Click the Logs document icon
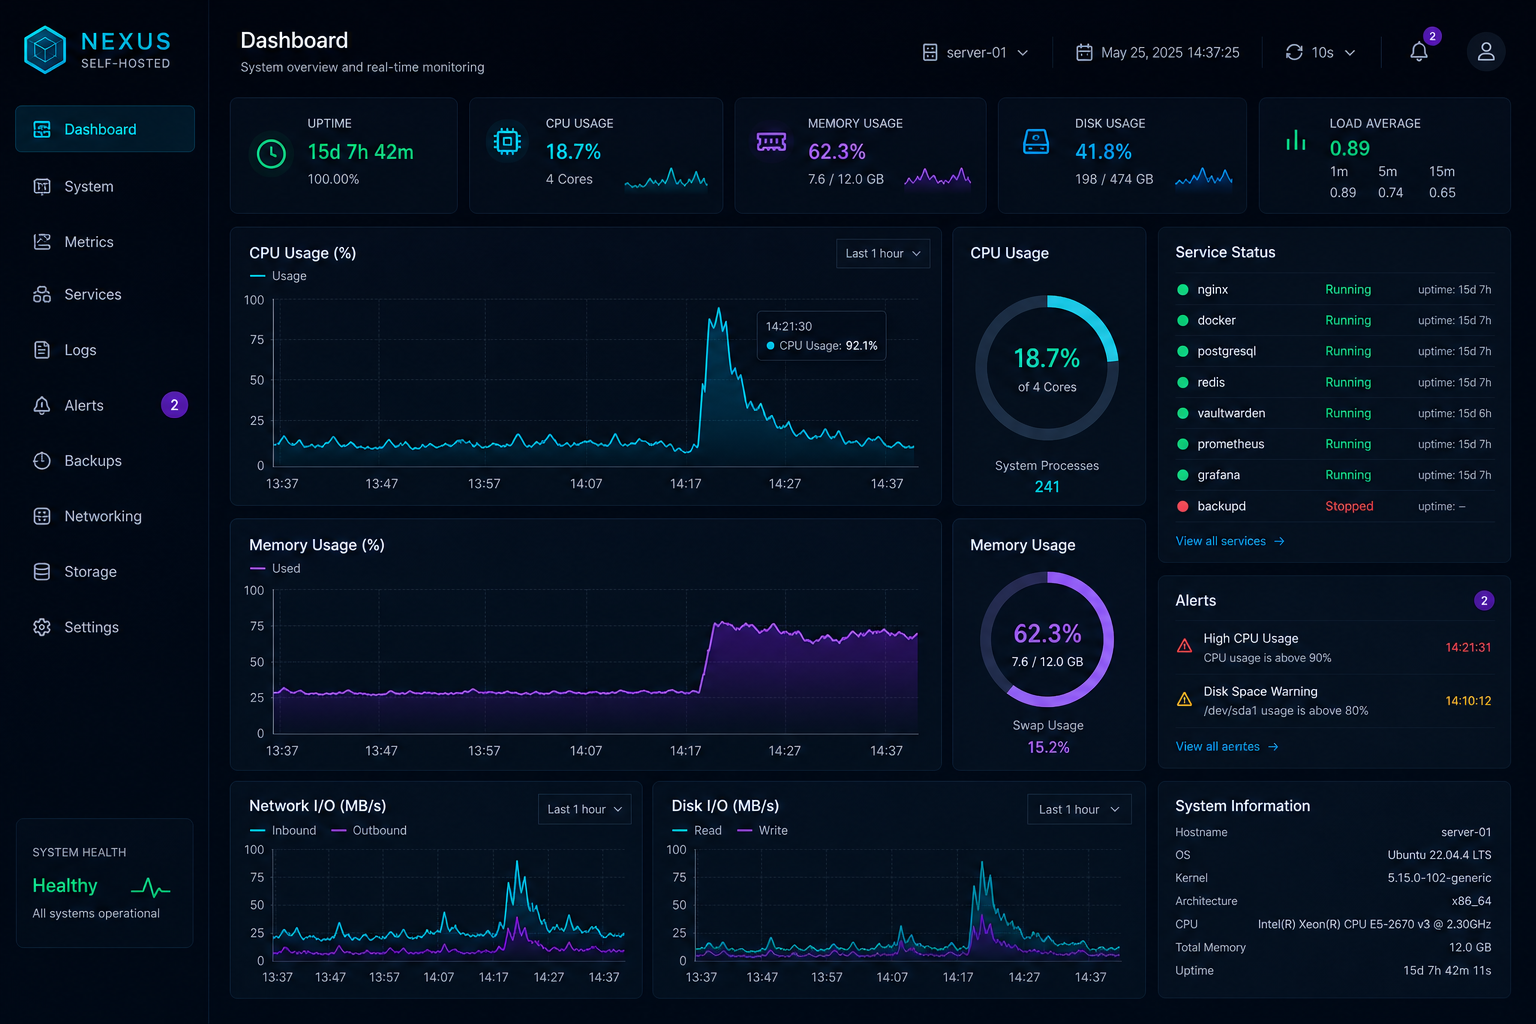Image resolution: width=1536 pixels, height=1024 pixels. pyautogui.click(x=42, y=350)
